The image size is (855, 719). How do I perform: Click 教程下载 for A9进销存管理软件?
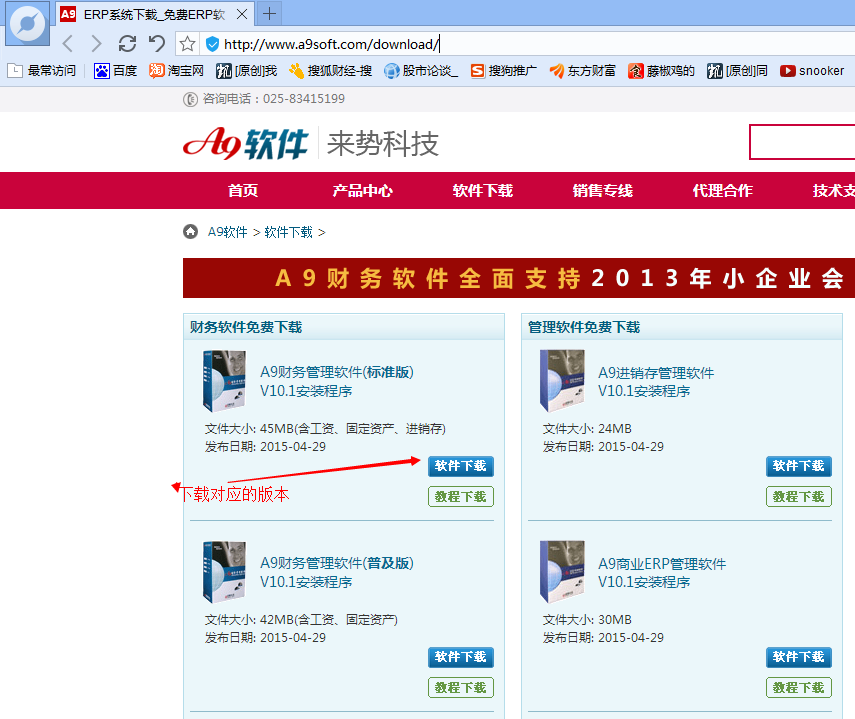coord(799,496)
